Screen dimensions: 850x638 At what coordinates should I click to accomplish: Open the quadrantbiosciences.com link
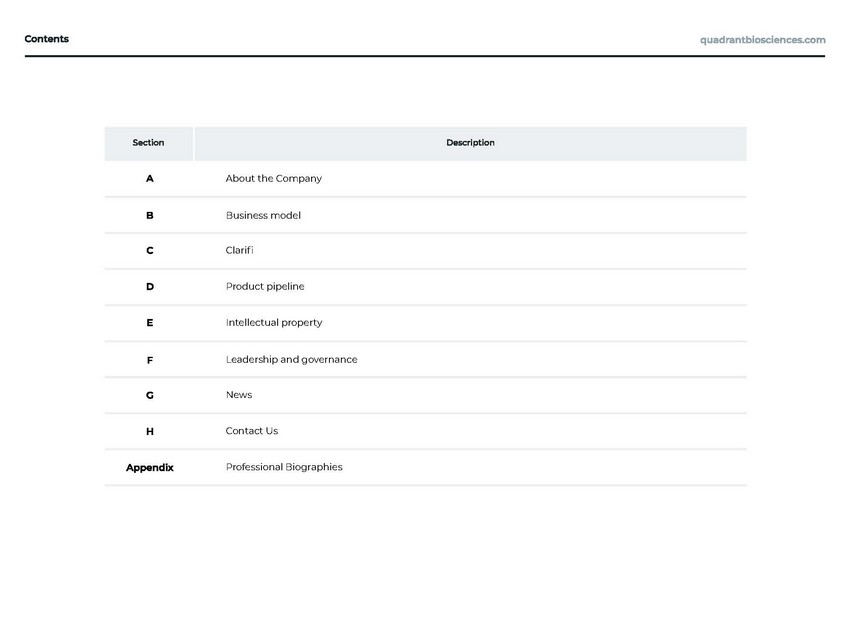click(762, 40)
